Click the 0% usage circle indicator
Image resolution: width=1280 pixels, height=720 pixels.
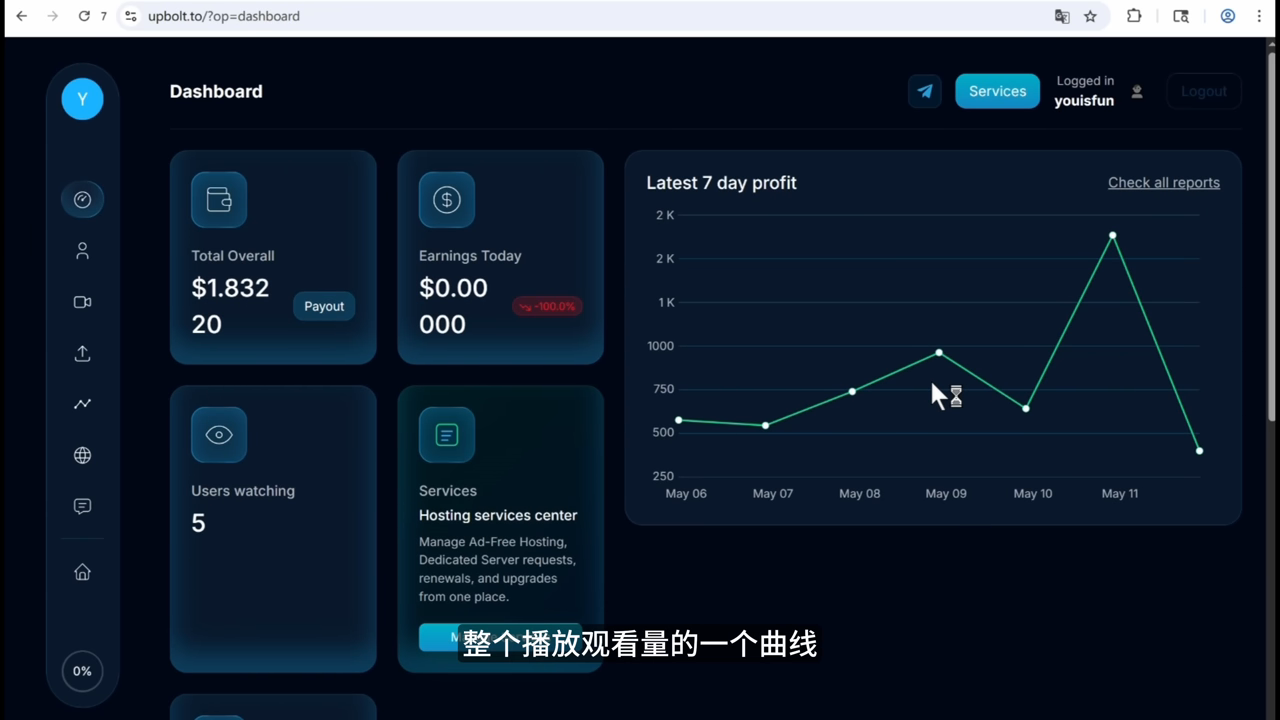82,671
